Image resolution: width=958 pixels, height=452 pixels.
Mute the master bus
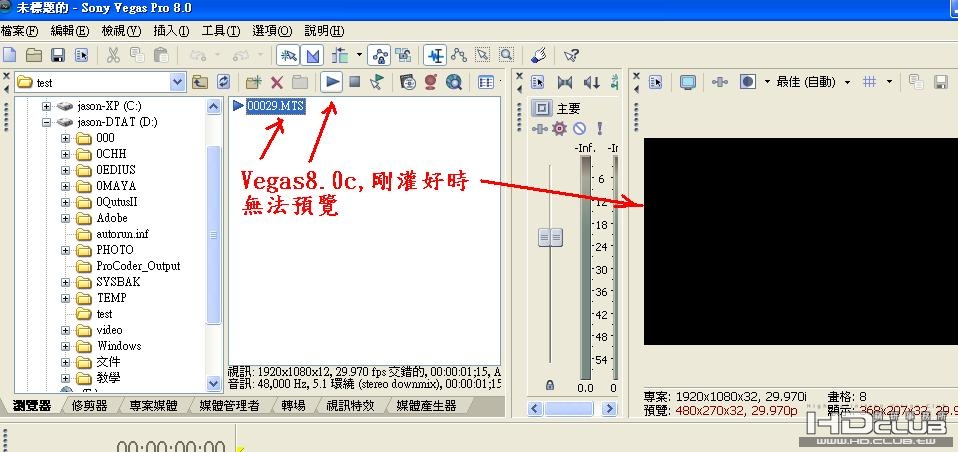(579, 128)
